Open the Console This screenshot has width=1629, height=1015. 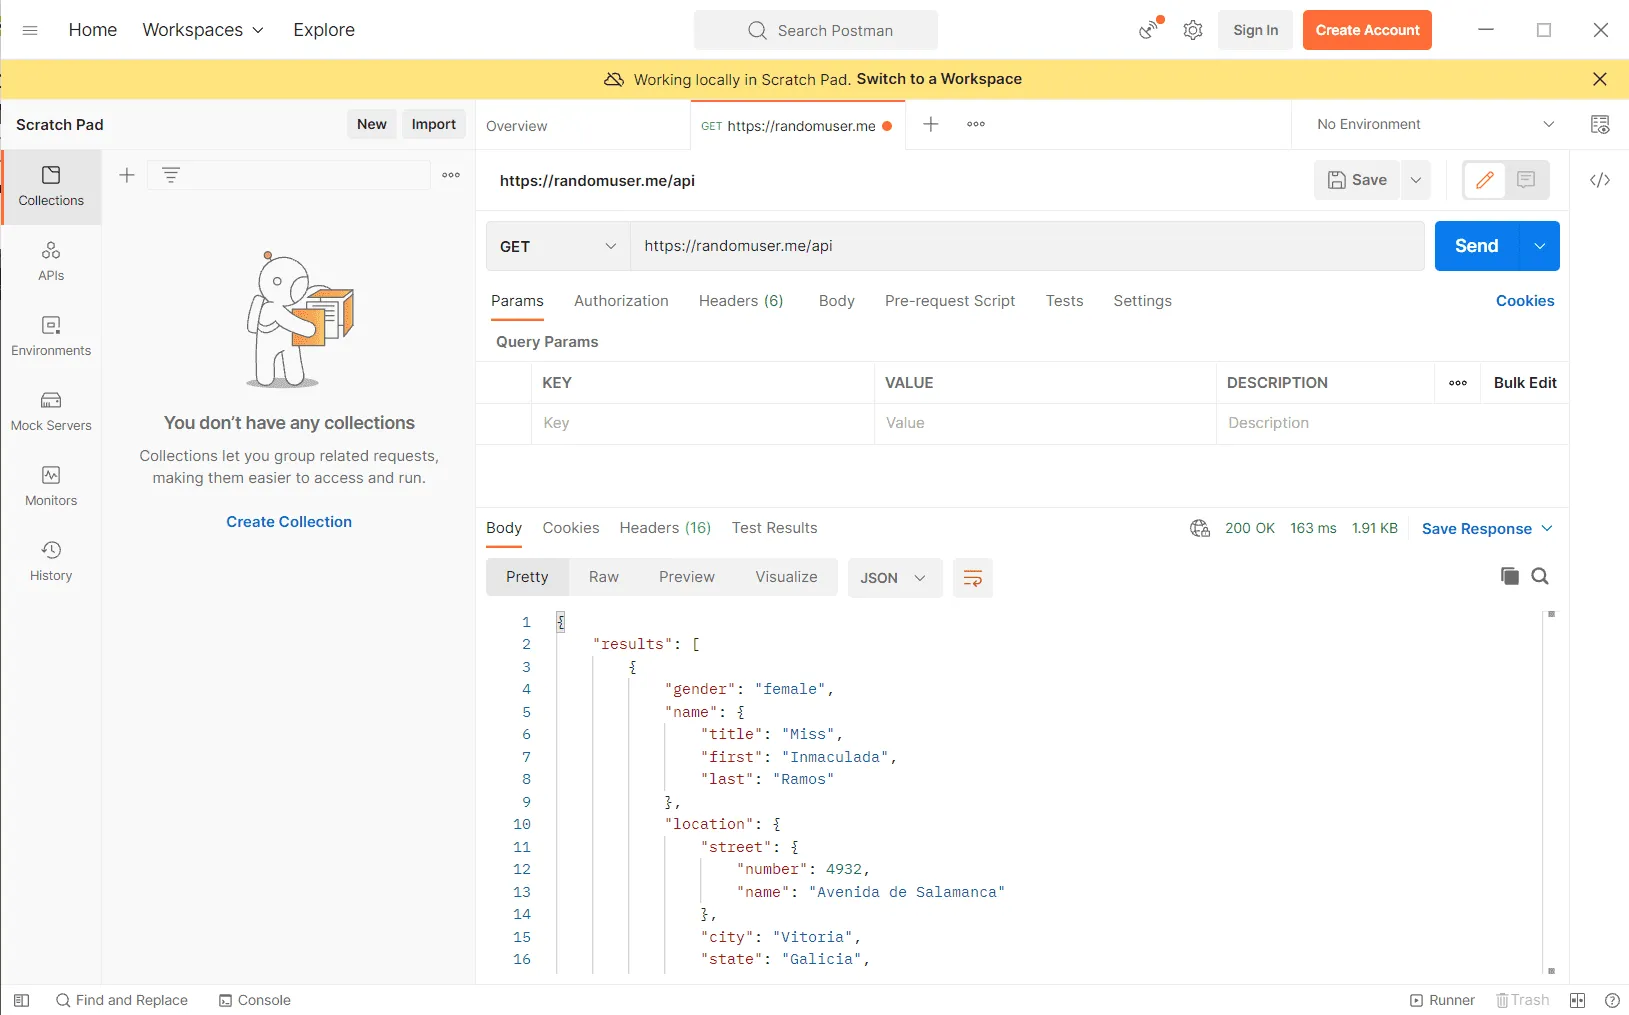pyautogui.click(x=255, y=1000)
